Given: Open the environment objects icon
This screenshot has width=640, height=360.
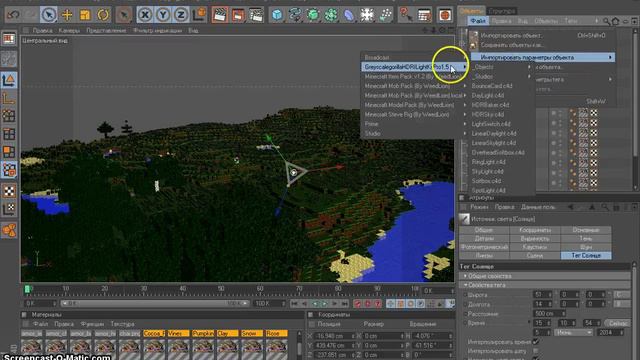Looking at the screenshot, I should click(367, 15).
